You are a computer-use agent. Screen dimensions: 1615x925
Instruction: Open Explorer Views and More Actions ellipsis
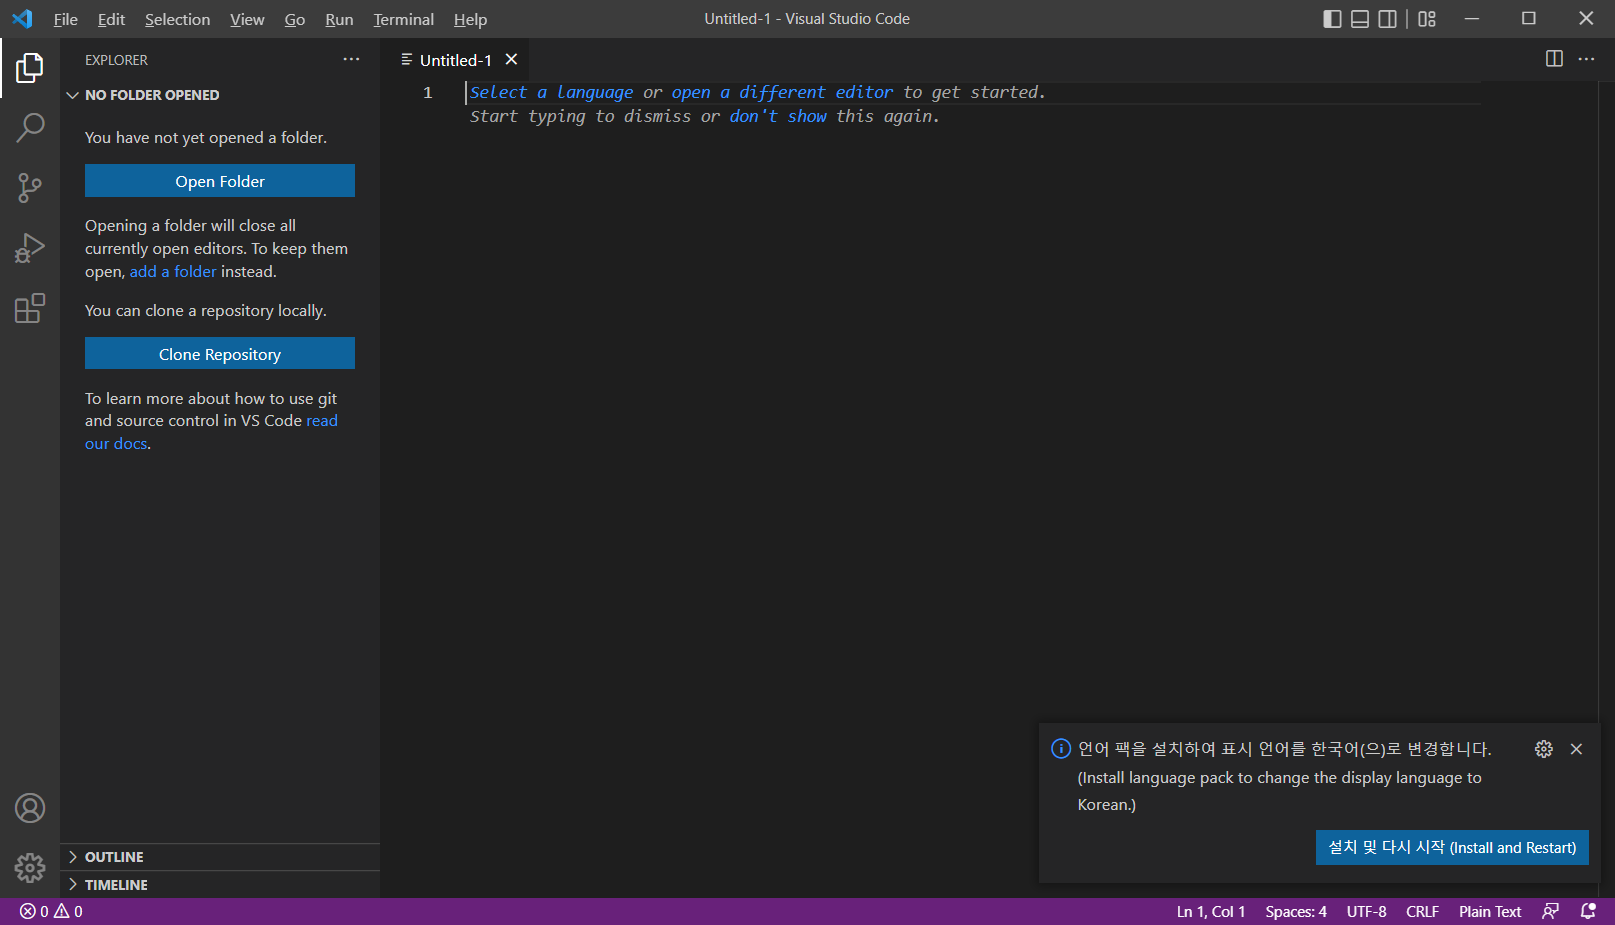[351, 60]
